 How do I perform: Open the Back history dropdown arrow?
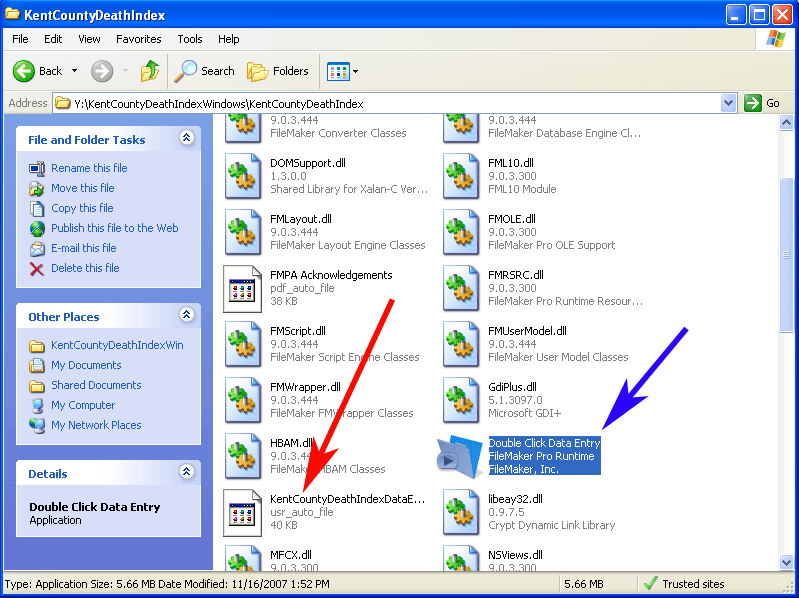[74, 71]
